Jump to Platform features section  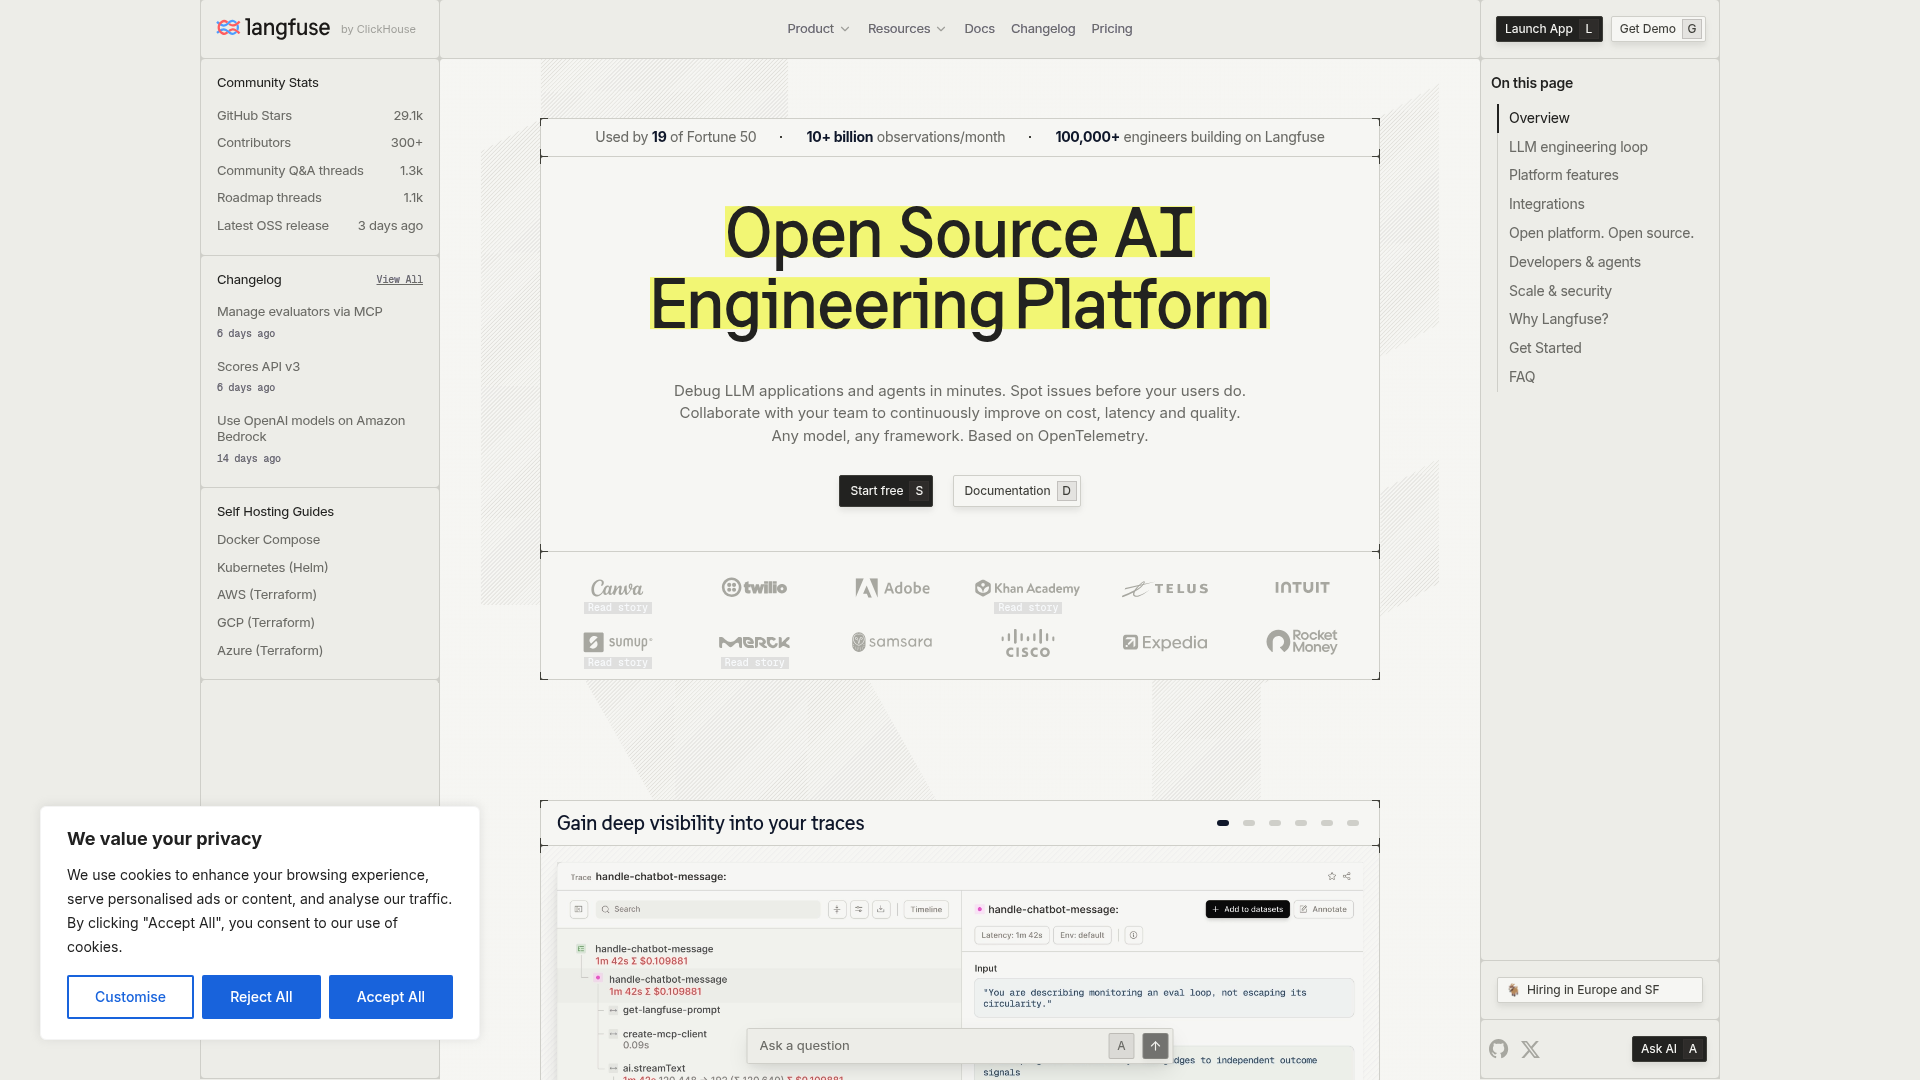(x=1563, y=175)
